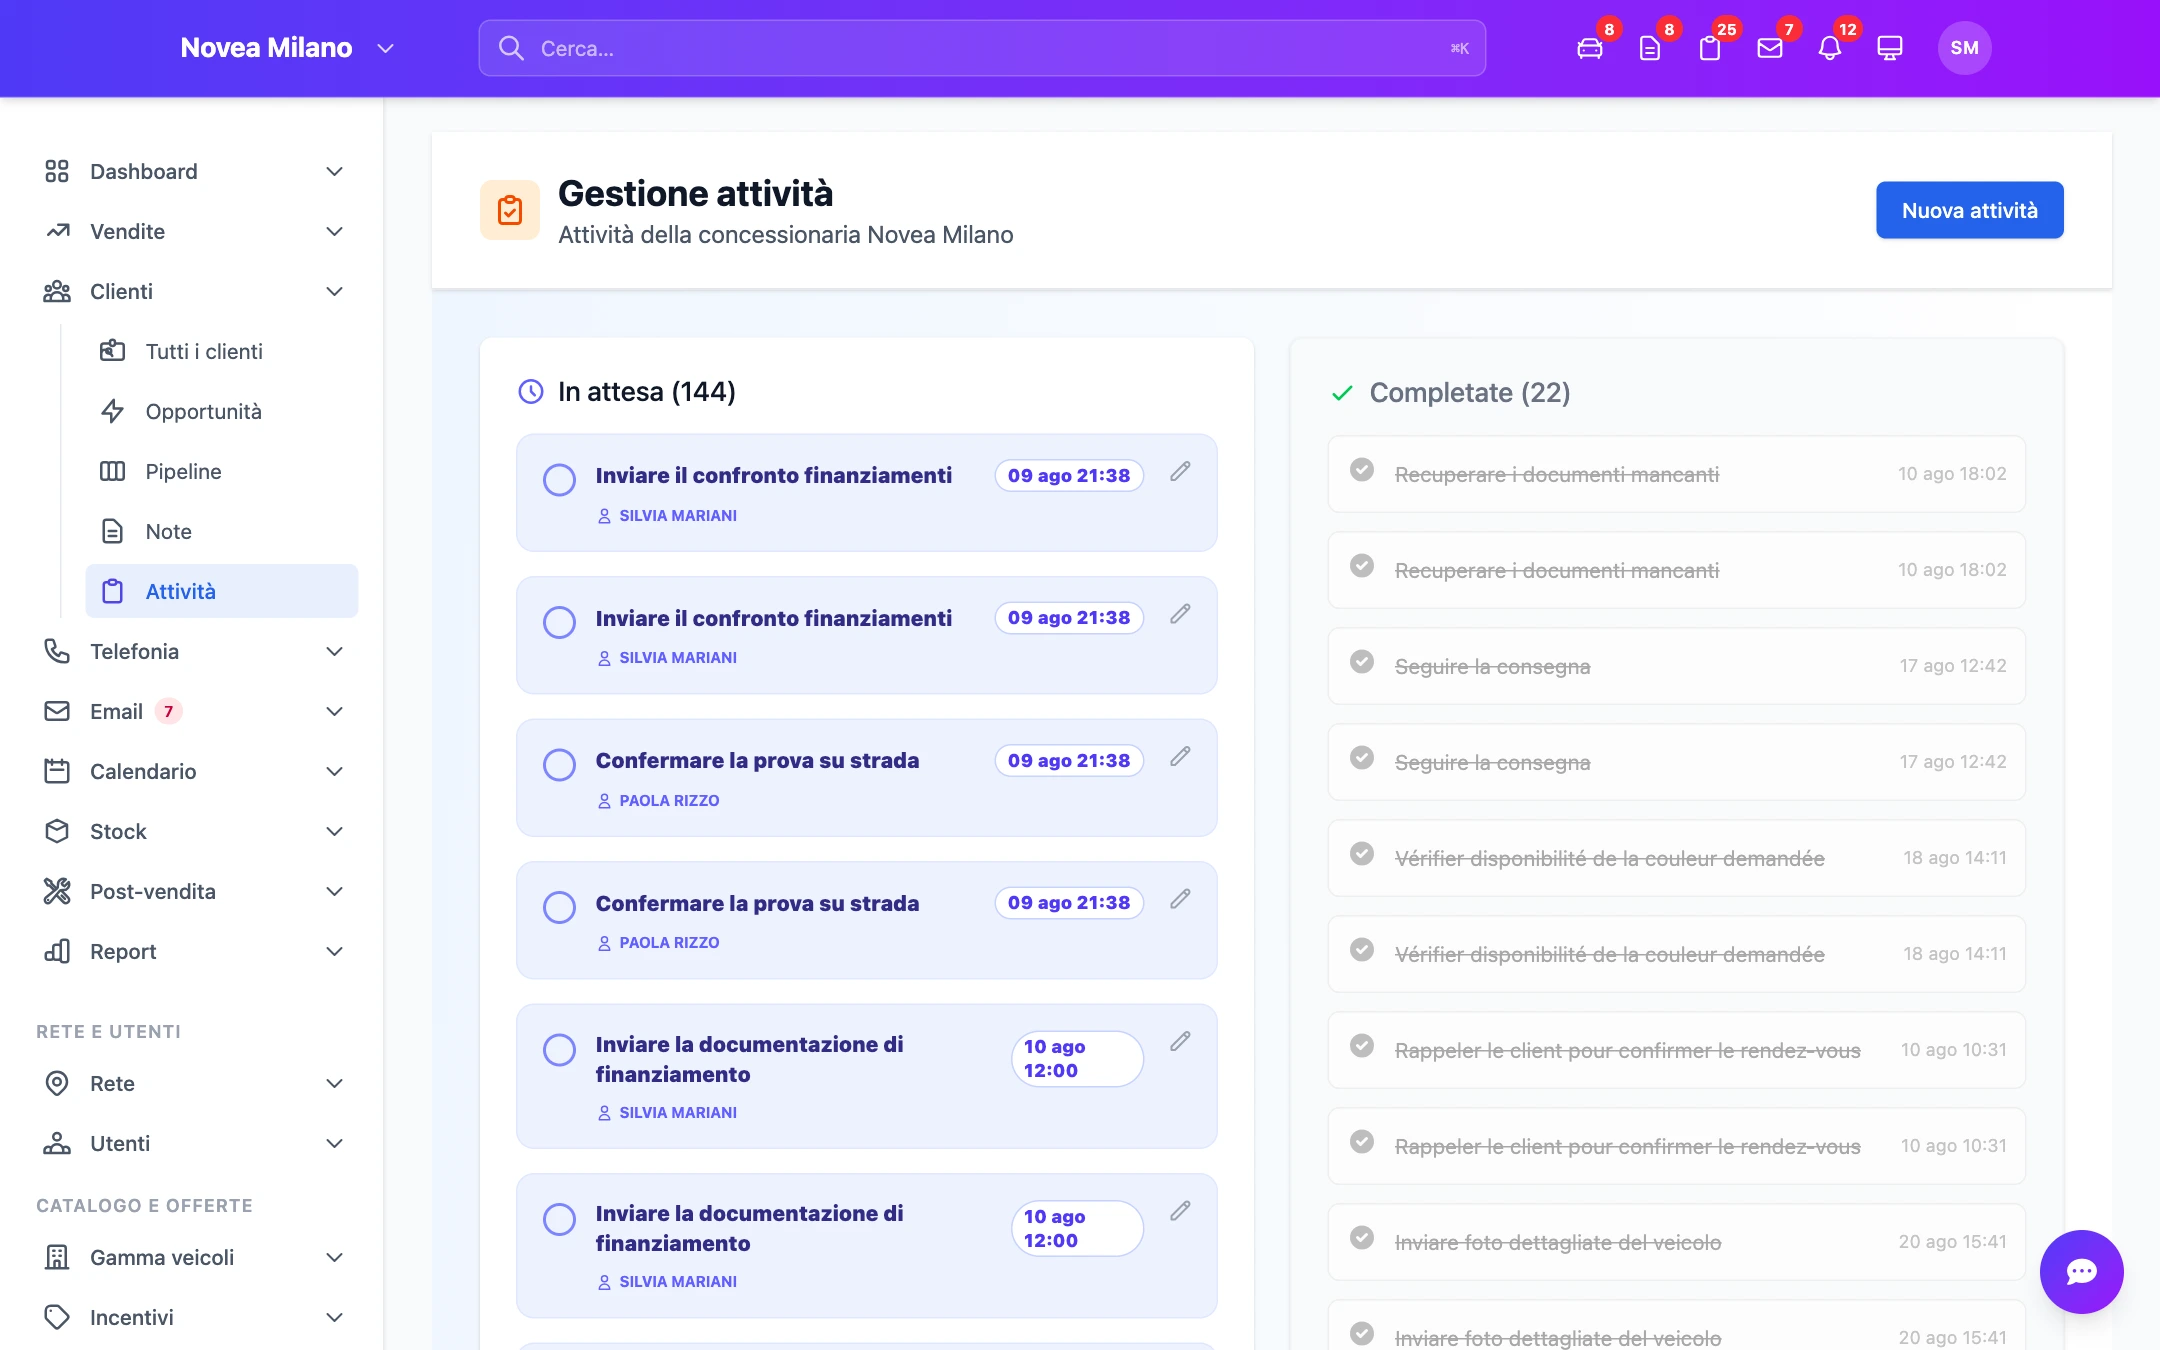Edit first Inviare la documentazione di finanziamento task
Viewport: 2160px width, 1350px height.
click(1180, 1042)
